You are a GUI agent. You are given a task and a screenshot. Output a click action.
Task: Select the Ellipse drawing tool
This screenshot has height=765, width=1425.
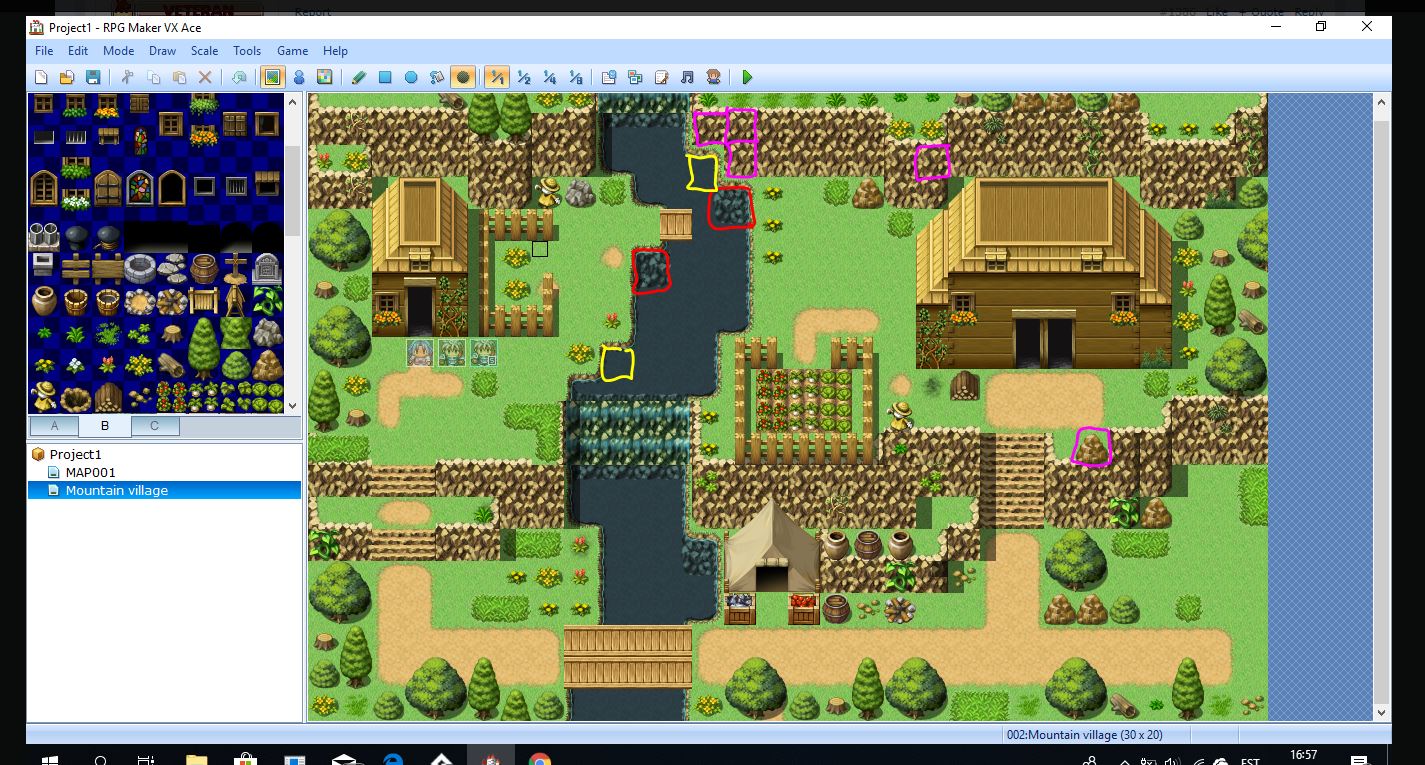point(411,77)
